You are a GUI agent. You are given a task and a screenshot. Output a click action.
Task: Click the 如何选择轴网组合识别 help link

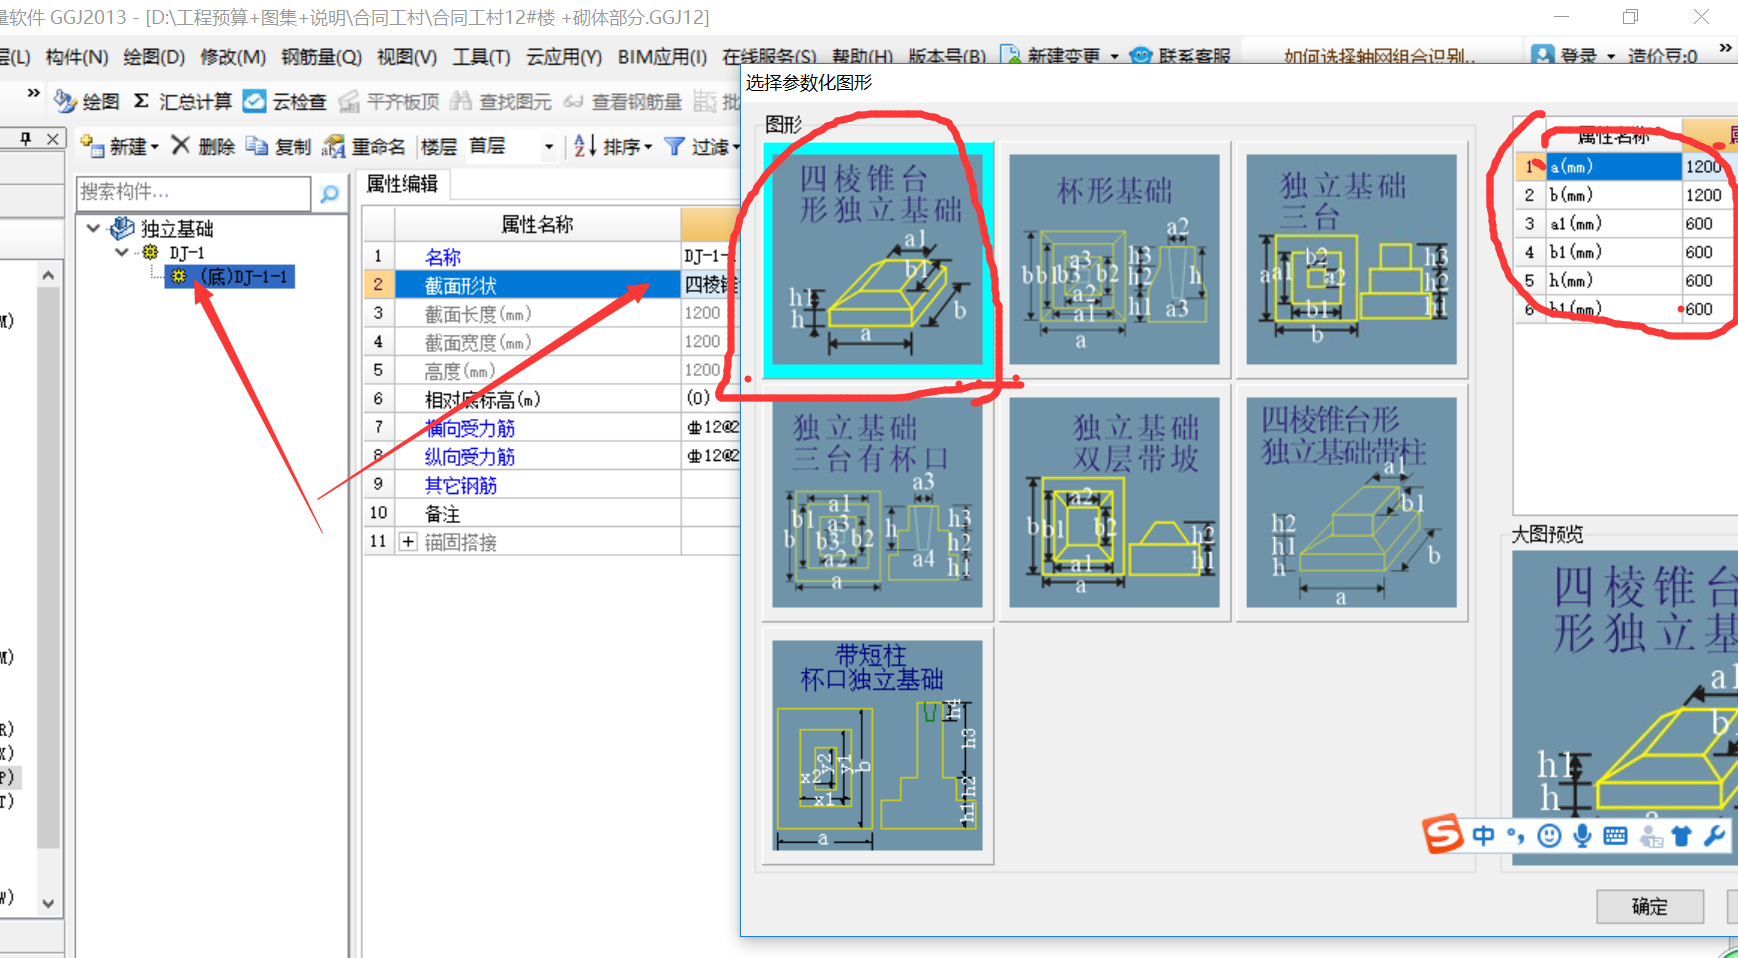tap(1380, 56)
